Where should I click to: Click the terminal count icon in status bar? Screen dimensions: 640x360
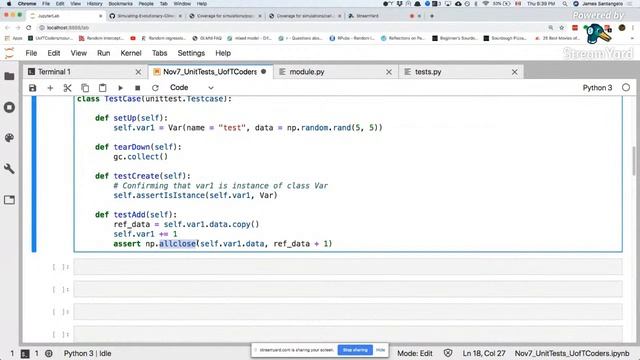(25, 353)
